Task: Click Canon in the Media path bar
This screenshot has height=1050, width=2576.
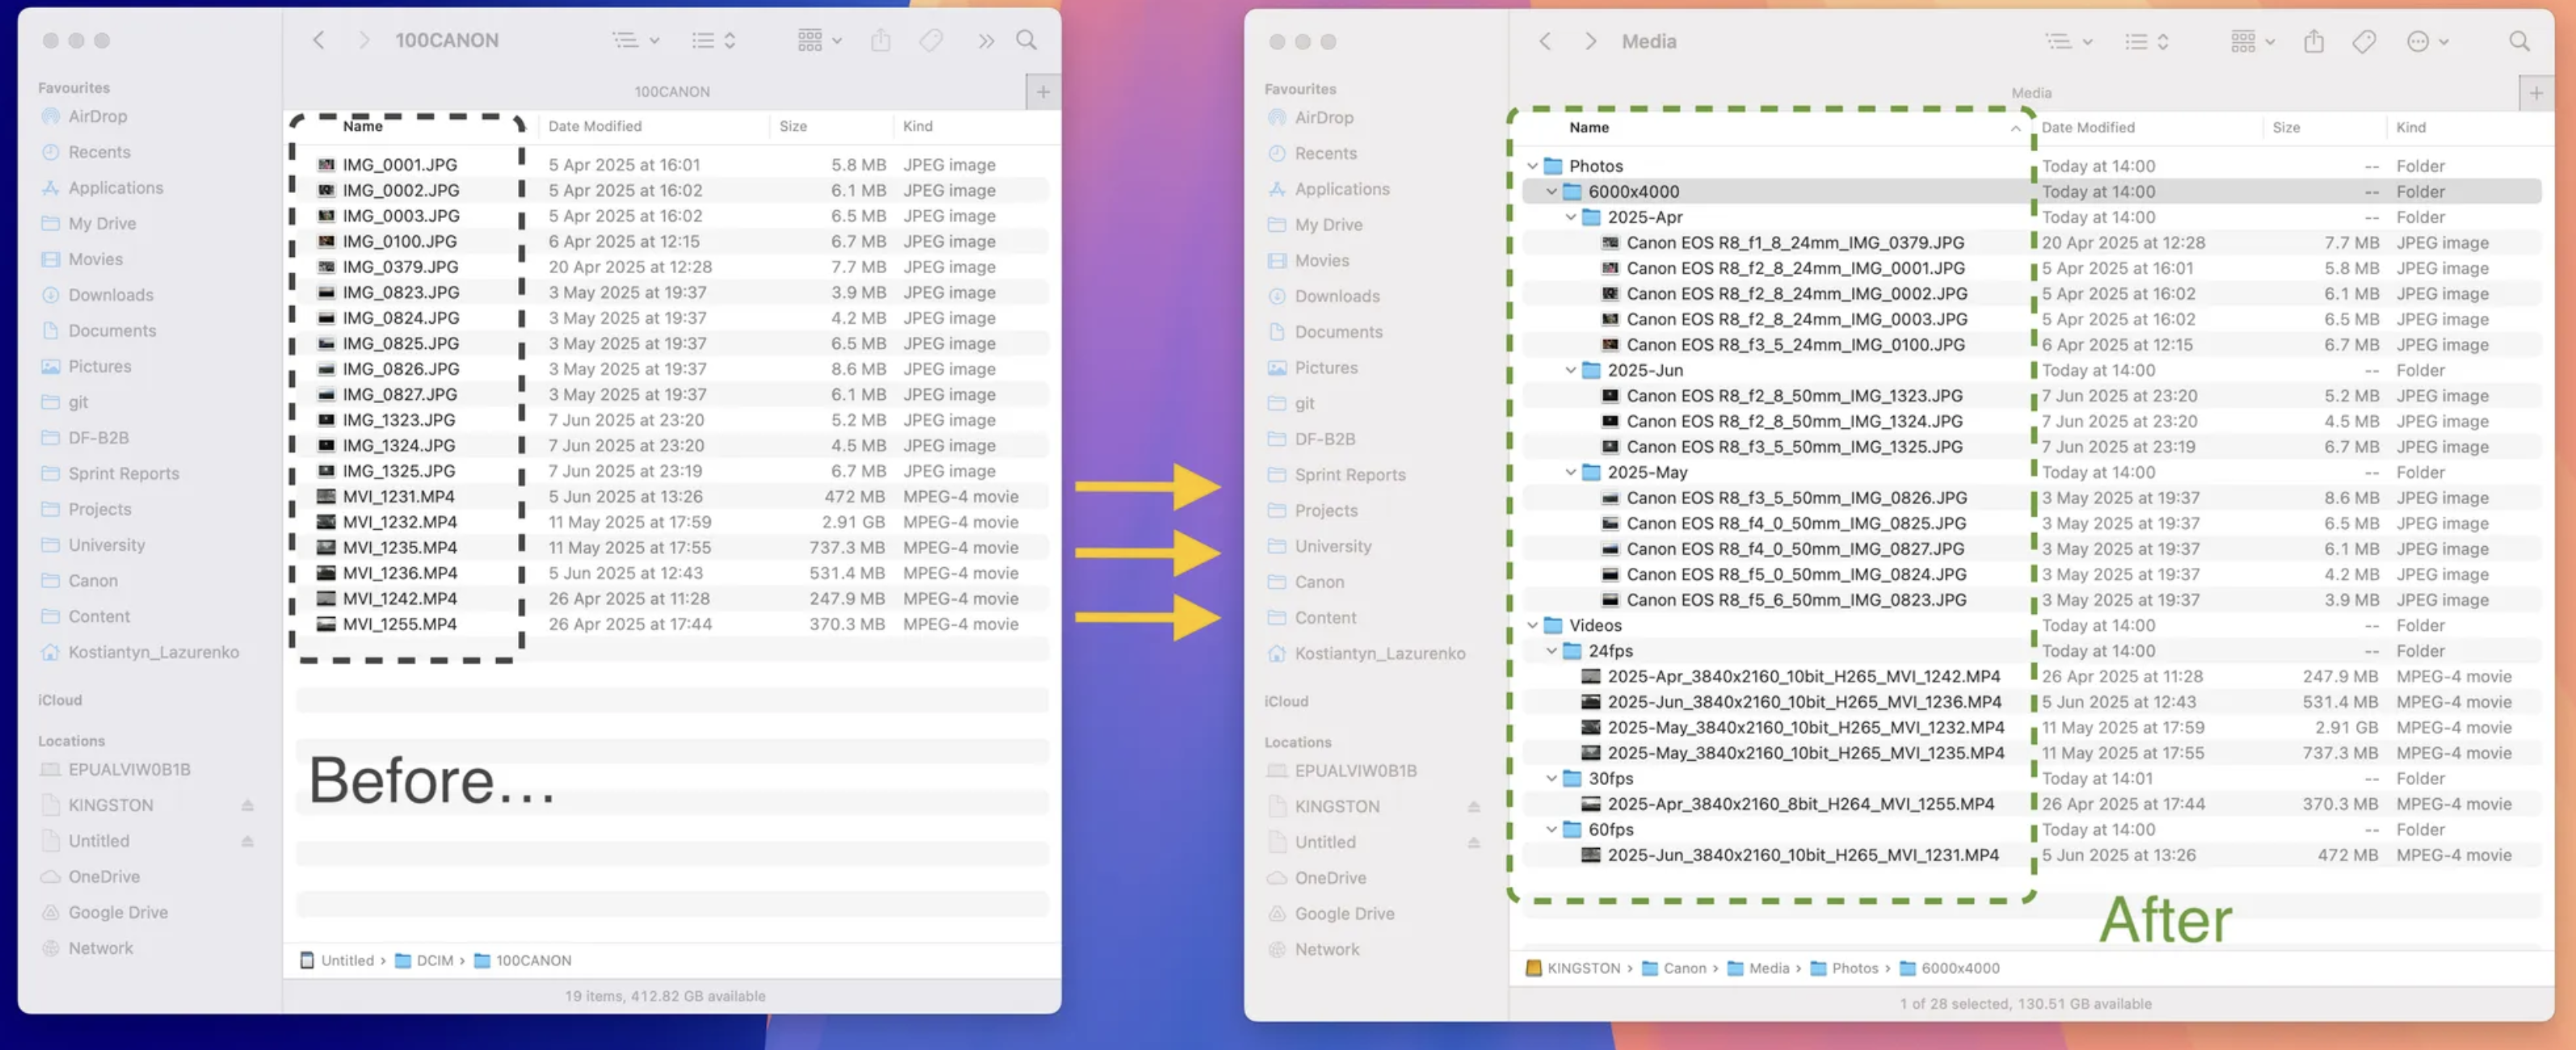Action: click(x=1684, y=968)
